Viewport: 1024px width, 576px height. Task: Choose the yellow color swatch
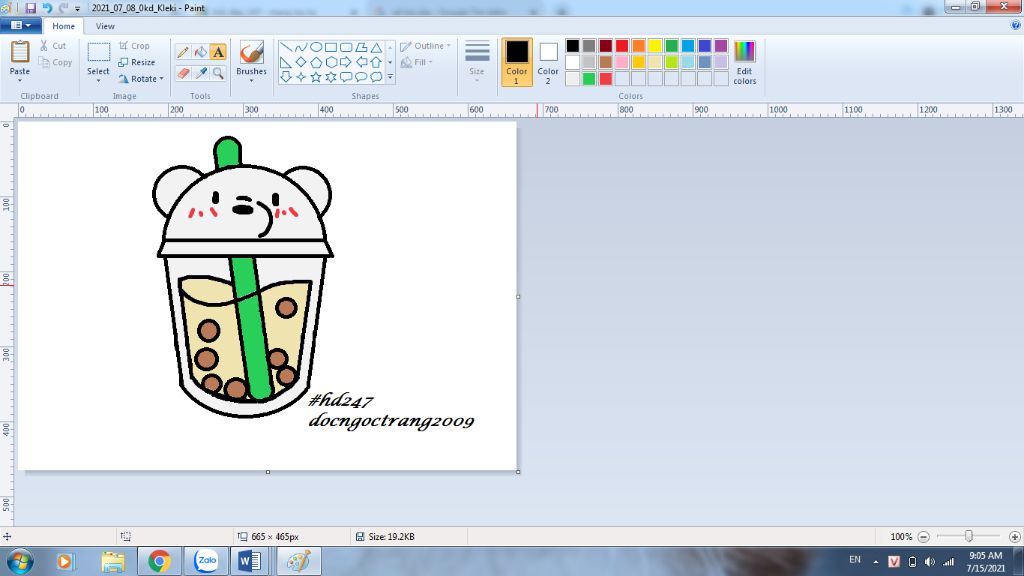coord(654,46)
